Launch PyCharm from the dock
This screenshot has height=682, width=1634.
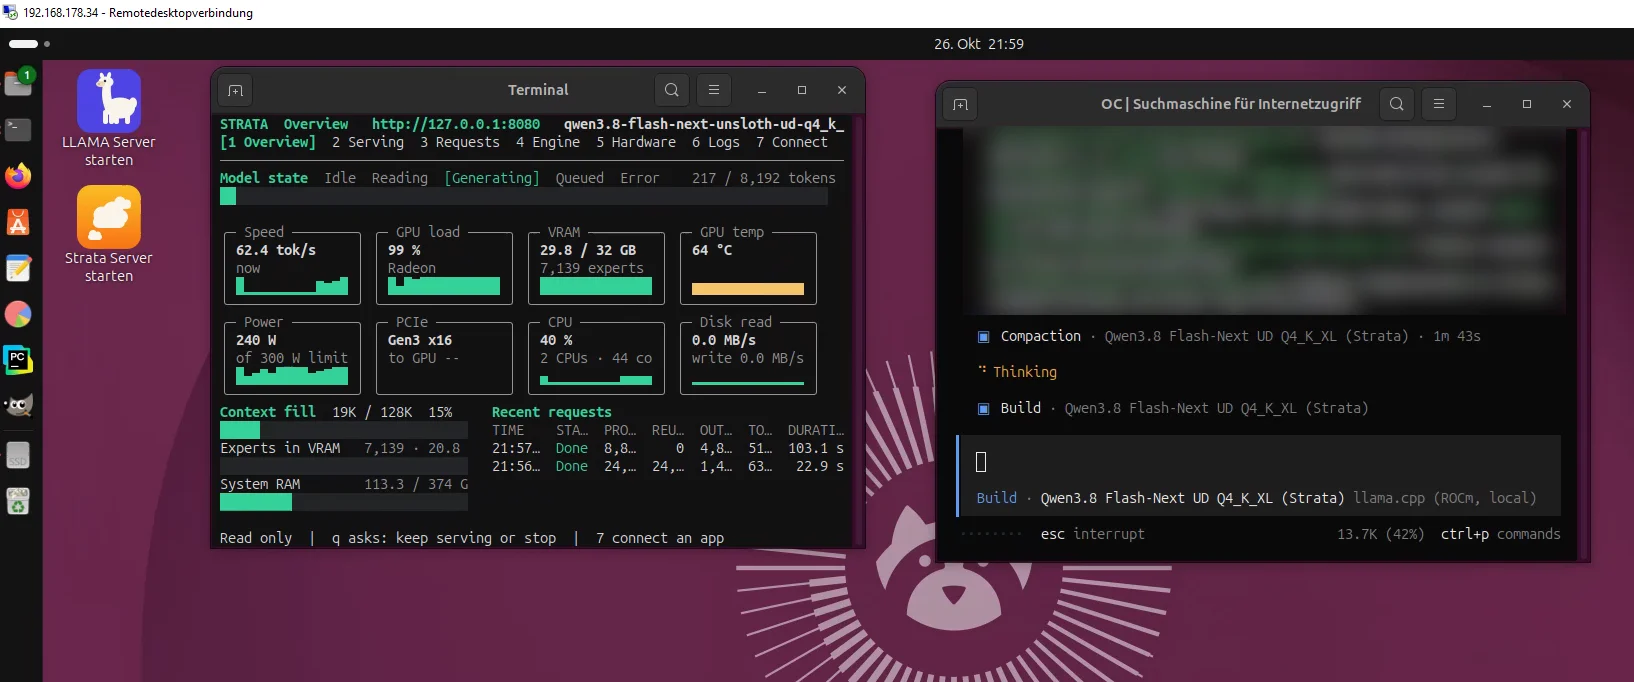(19, 360)
